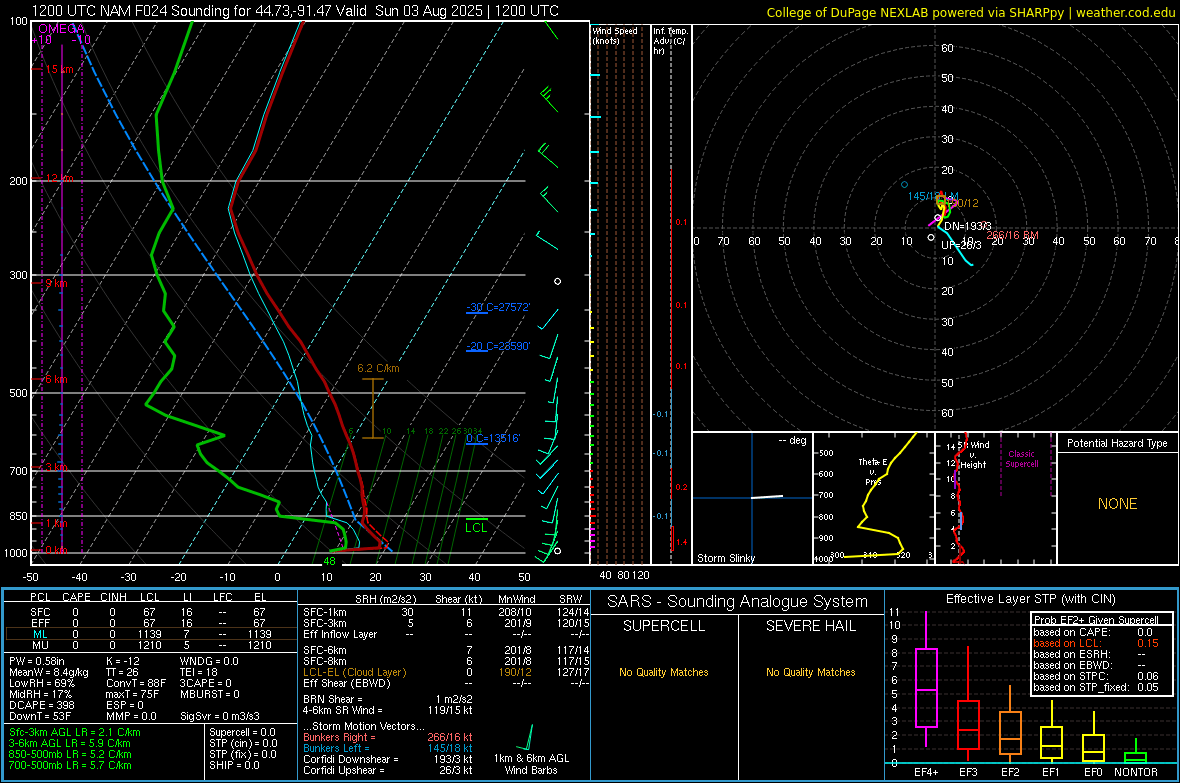Click the 9 km height marker
Image resolution: width=1180 pixels, height=783 pixels.
56,284
